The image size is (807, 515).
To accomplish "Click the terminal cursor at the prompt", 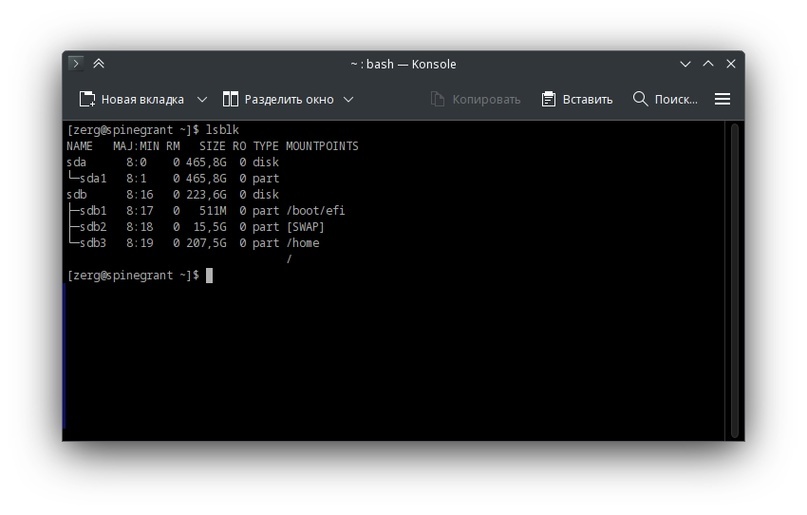I will coord(209,276).
